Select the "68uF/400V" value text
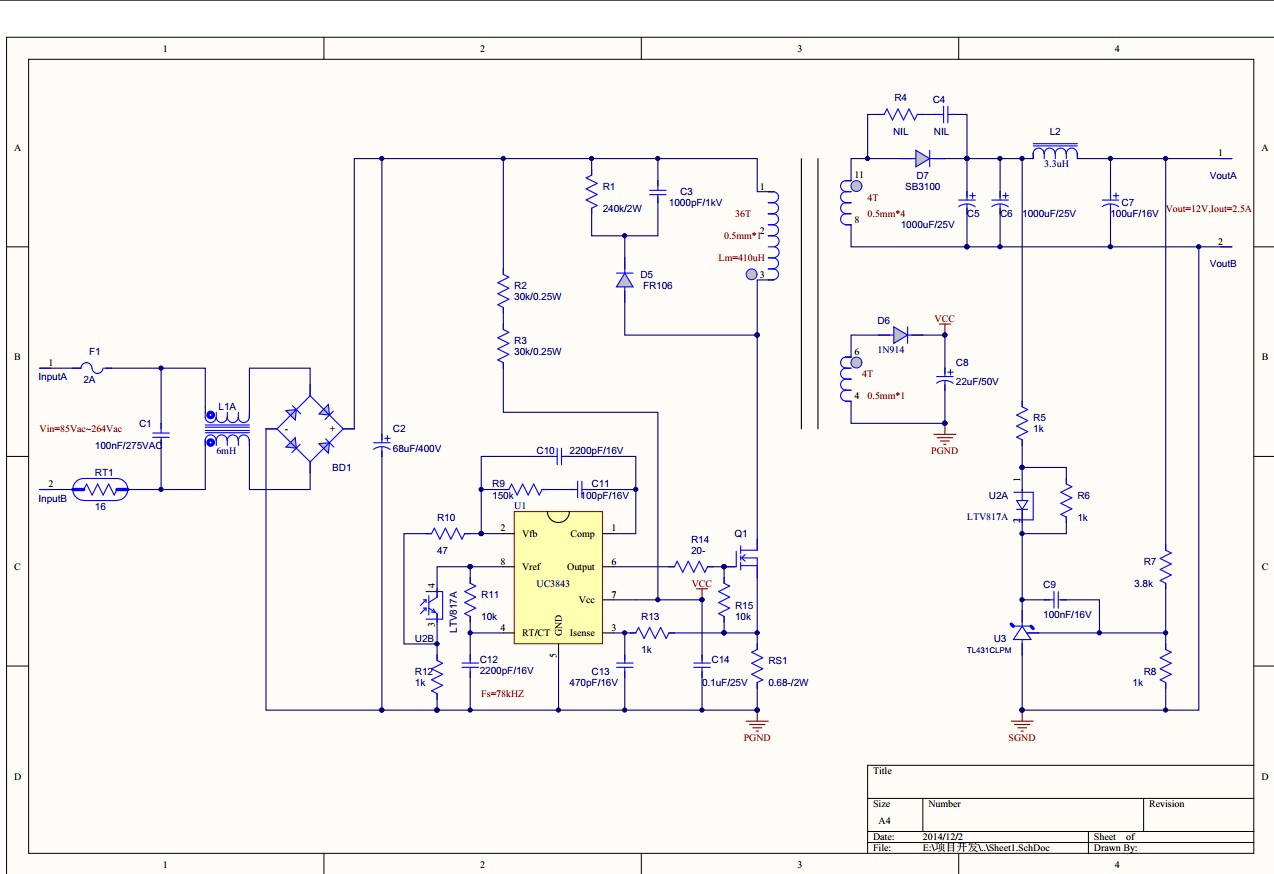Screen dimensions: 1274x874 (x=417, y=448)
